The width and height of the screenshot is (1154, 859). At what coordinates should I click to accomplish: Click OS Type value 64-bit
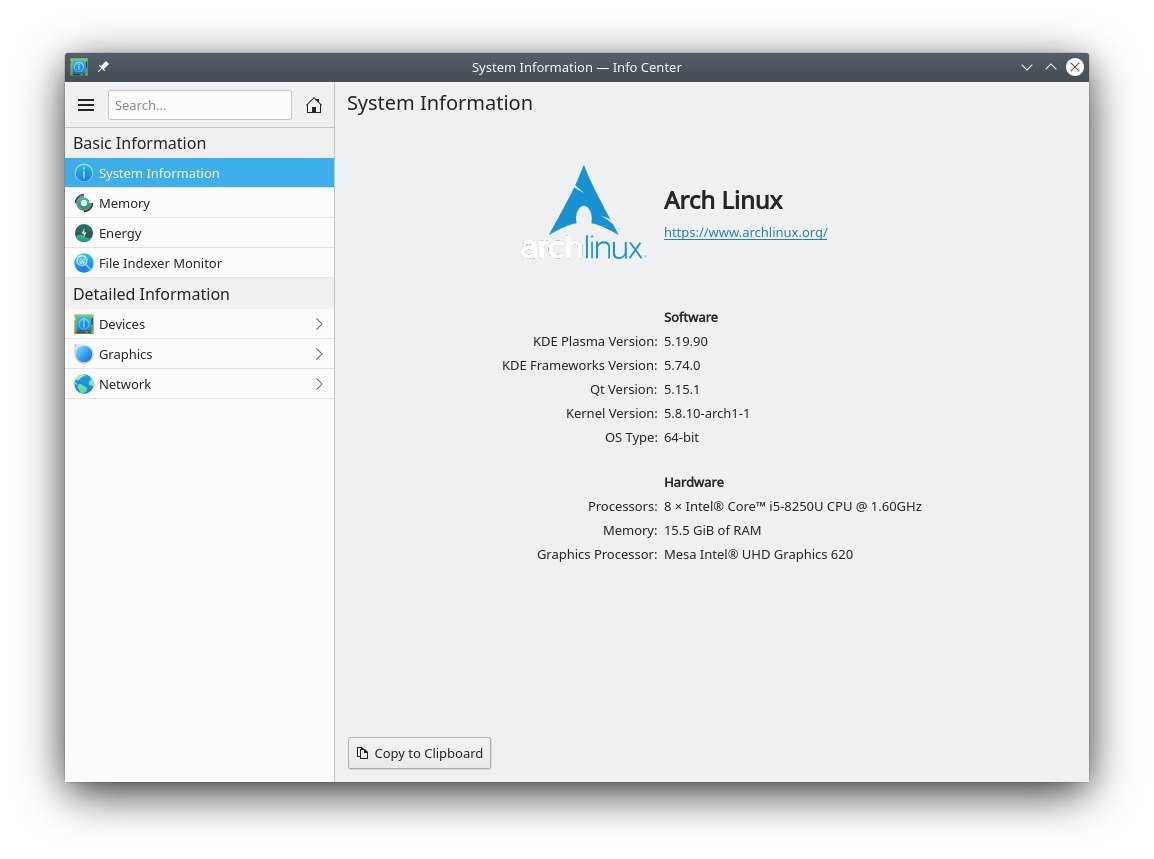tap(682, 437)
